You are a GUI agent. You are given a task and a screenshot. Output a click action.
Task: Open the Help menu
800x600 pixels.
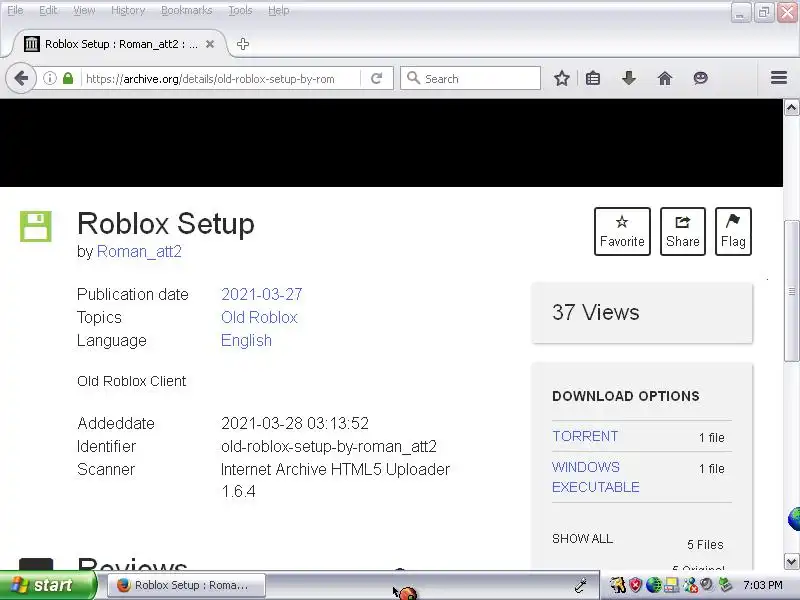(279, 10)
